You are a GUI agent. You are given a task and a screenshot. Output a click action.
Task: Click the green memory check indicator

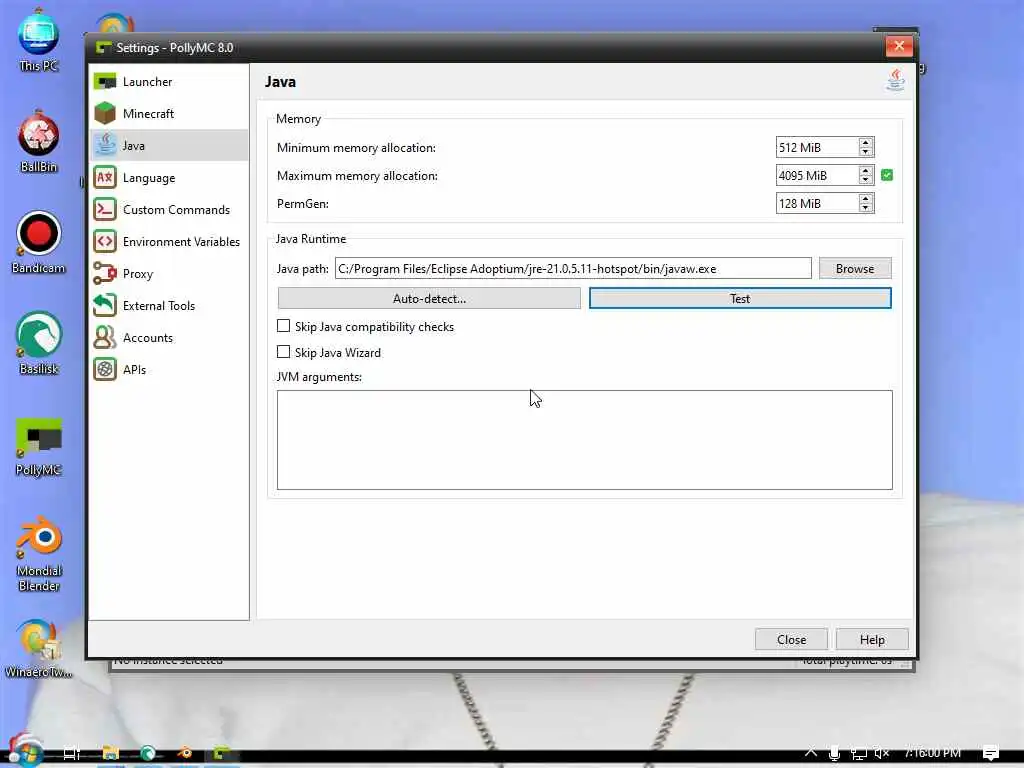click(x=887, y=175)
